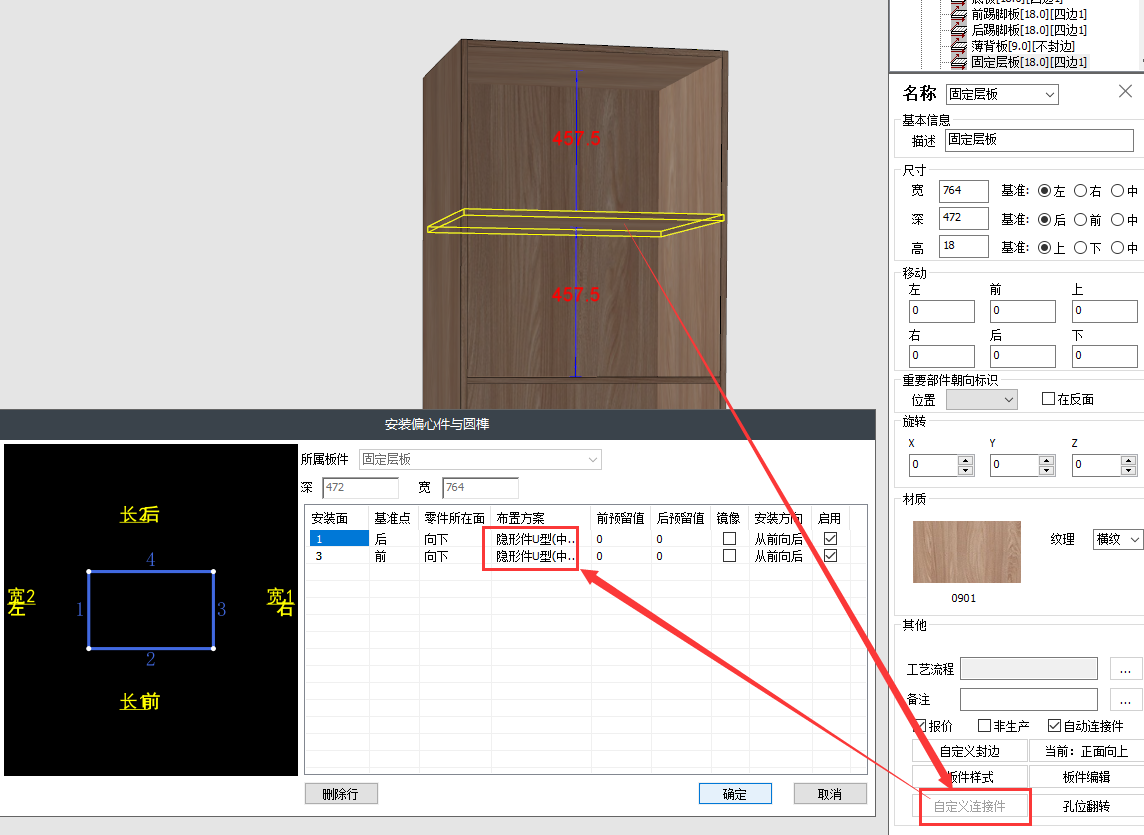
Task: Click 布置方案 cell in row 1
Action: tap(536, 539)
